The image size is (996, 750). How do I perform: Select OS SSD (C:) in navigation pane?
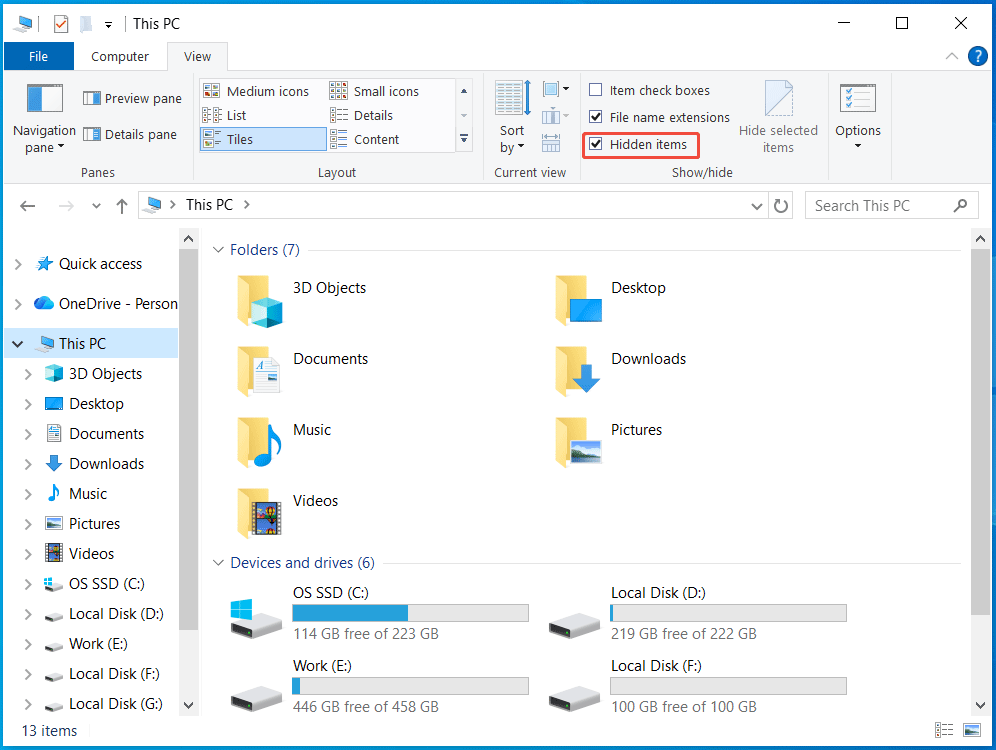click(106, 584)
